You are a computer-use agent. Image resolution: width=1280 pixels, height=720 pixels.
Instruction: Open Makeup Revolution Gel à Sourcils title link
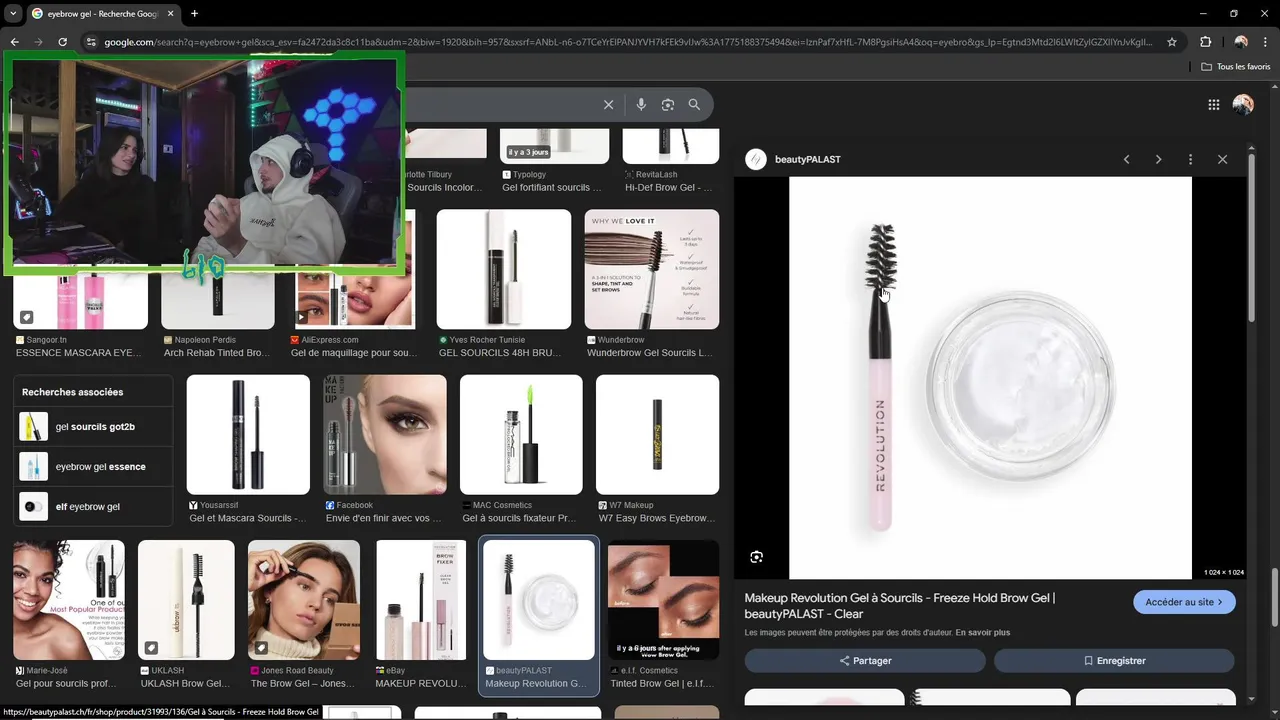pyautogui.click(x=900, y=606)
